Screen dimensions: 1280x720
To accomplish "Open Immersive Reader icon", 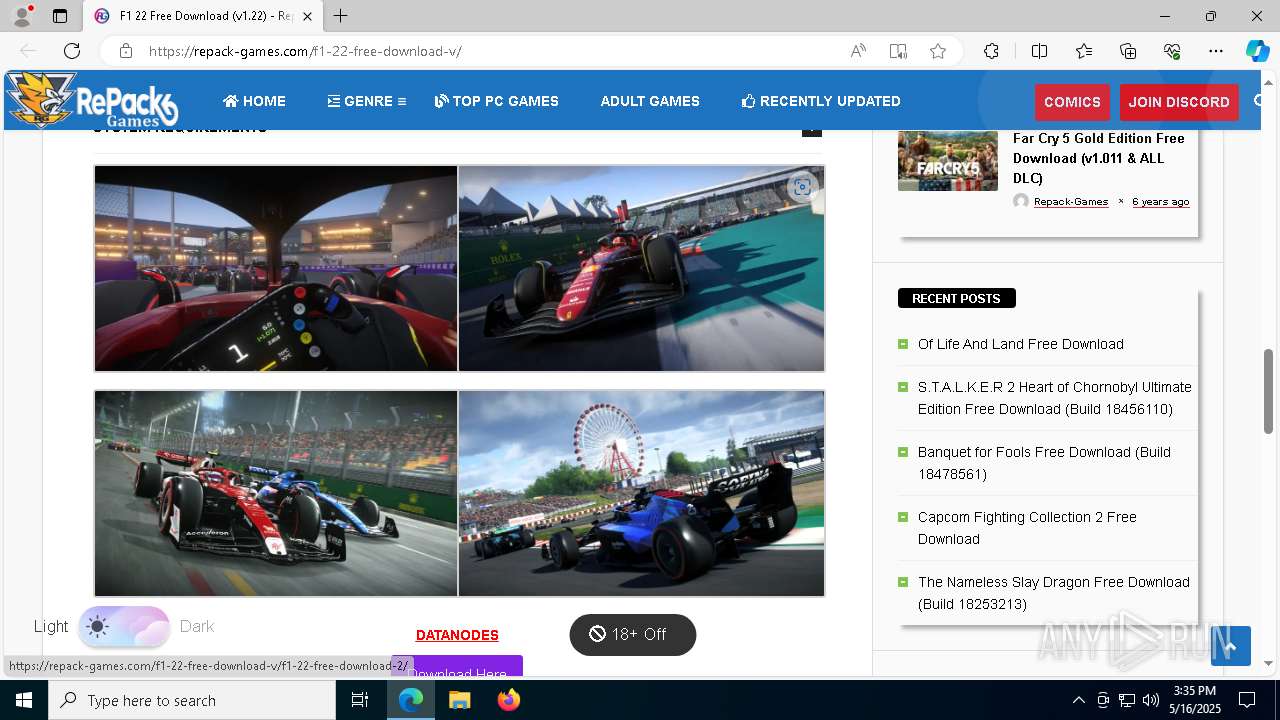I will pyautogui.click(x=898, y=51).
